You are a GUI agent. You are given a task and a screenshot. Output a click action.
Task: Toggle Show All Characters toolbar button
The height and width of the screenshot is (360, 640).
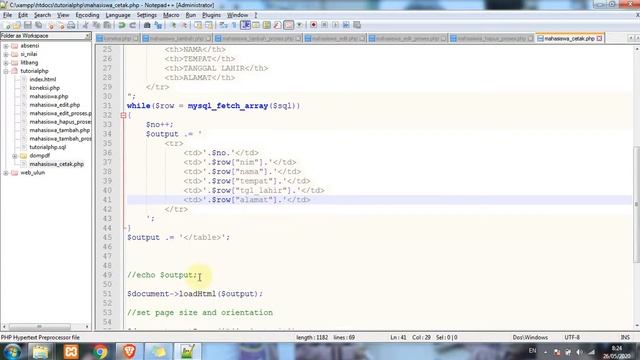pyautogui.click(x=234, y=25)
